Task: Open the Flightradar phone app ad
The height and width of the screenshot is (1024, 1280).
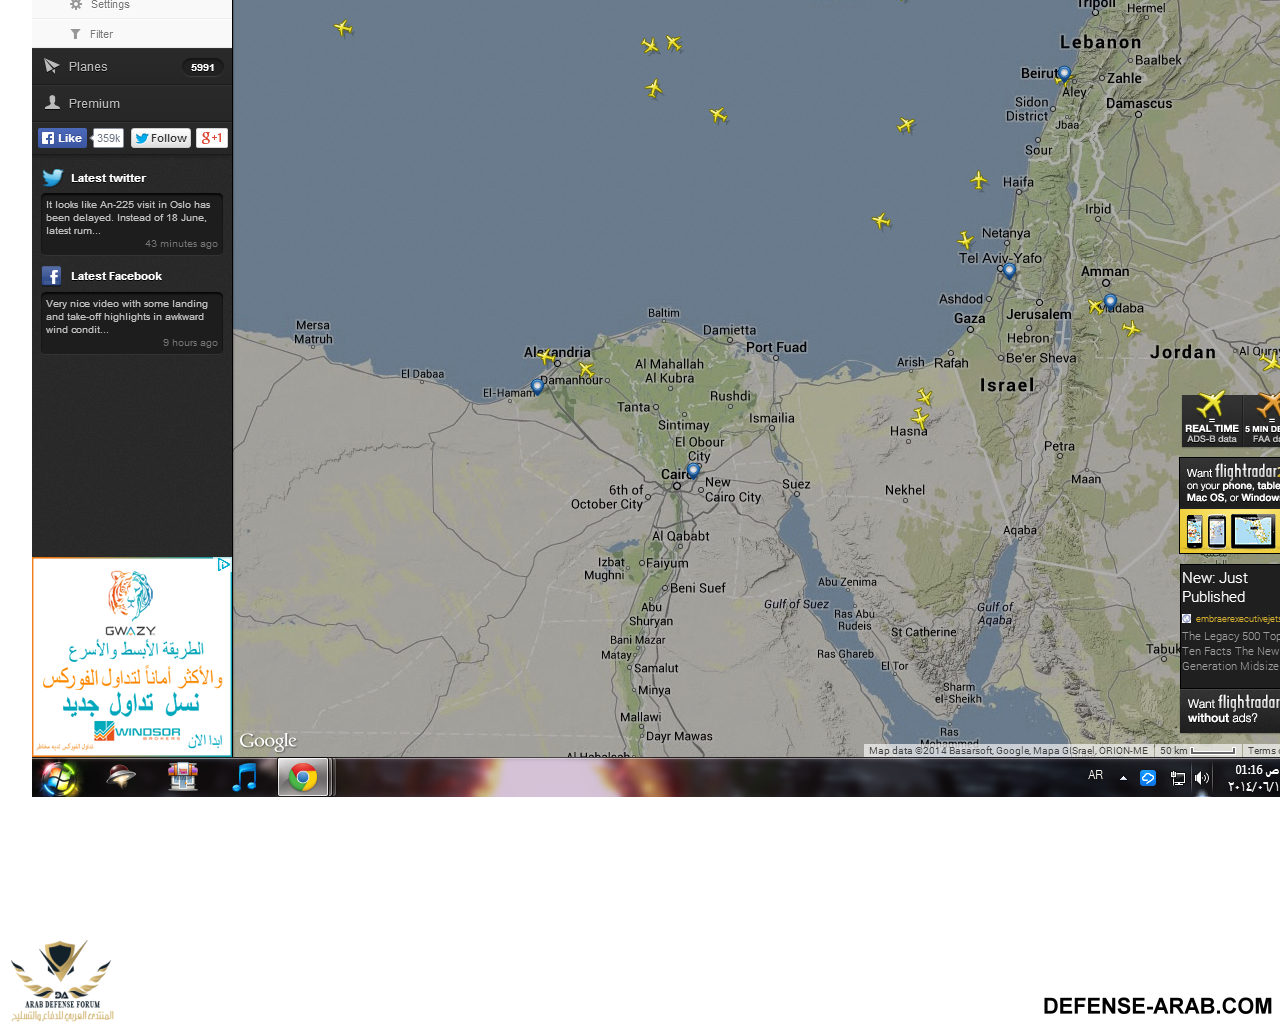Action: point(1230,506)
